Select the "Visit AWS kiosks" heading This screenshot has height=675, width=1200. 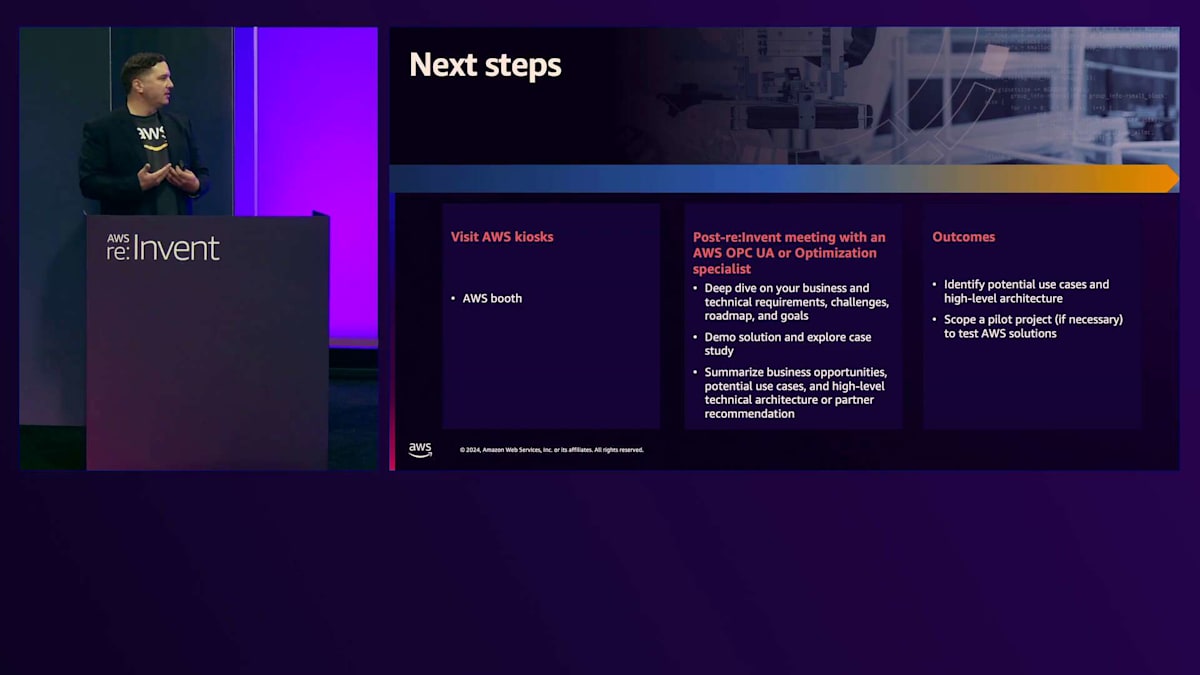pos(502,237)
